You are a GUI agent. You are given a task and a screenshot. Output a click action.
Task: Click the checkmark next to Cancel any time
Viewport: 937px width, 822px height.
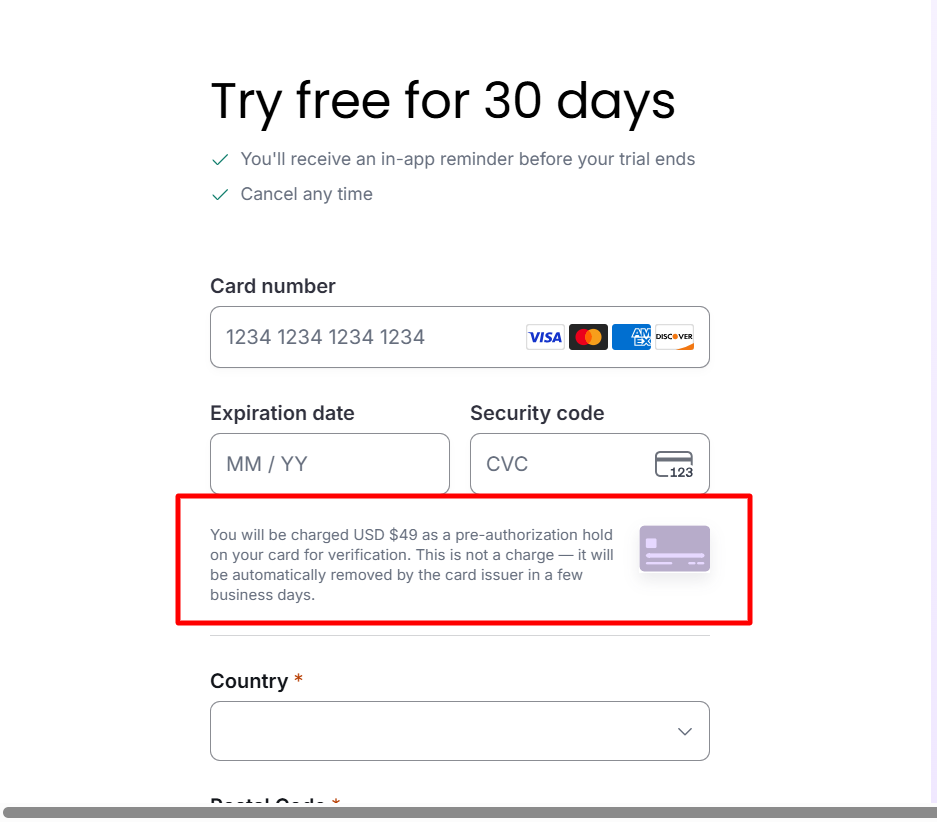tap(220, 194)
